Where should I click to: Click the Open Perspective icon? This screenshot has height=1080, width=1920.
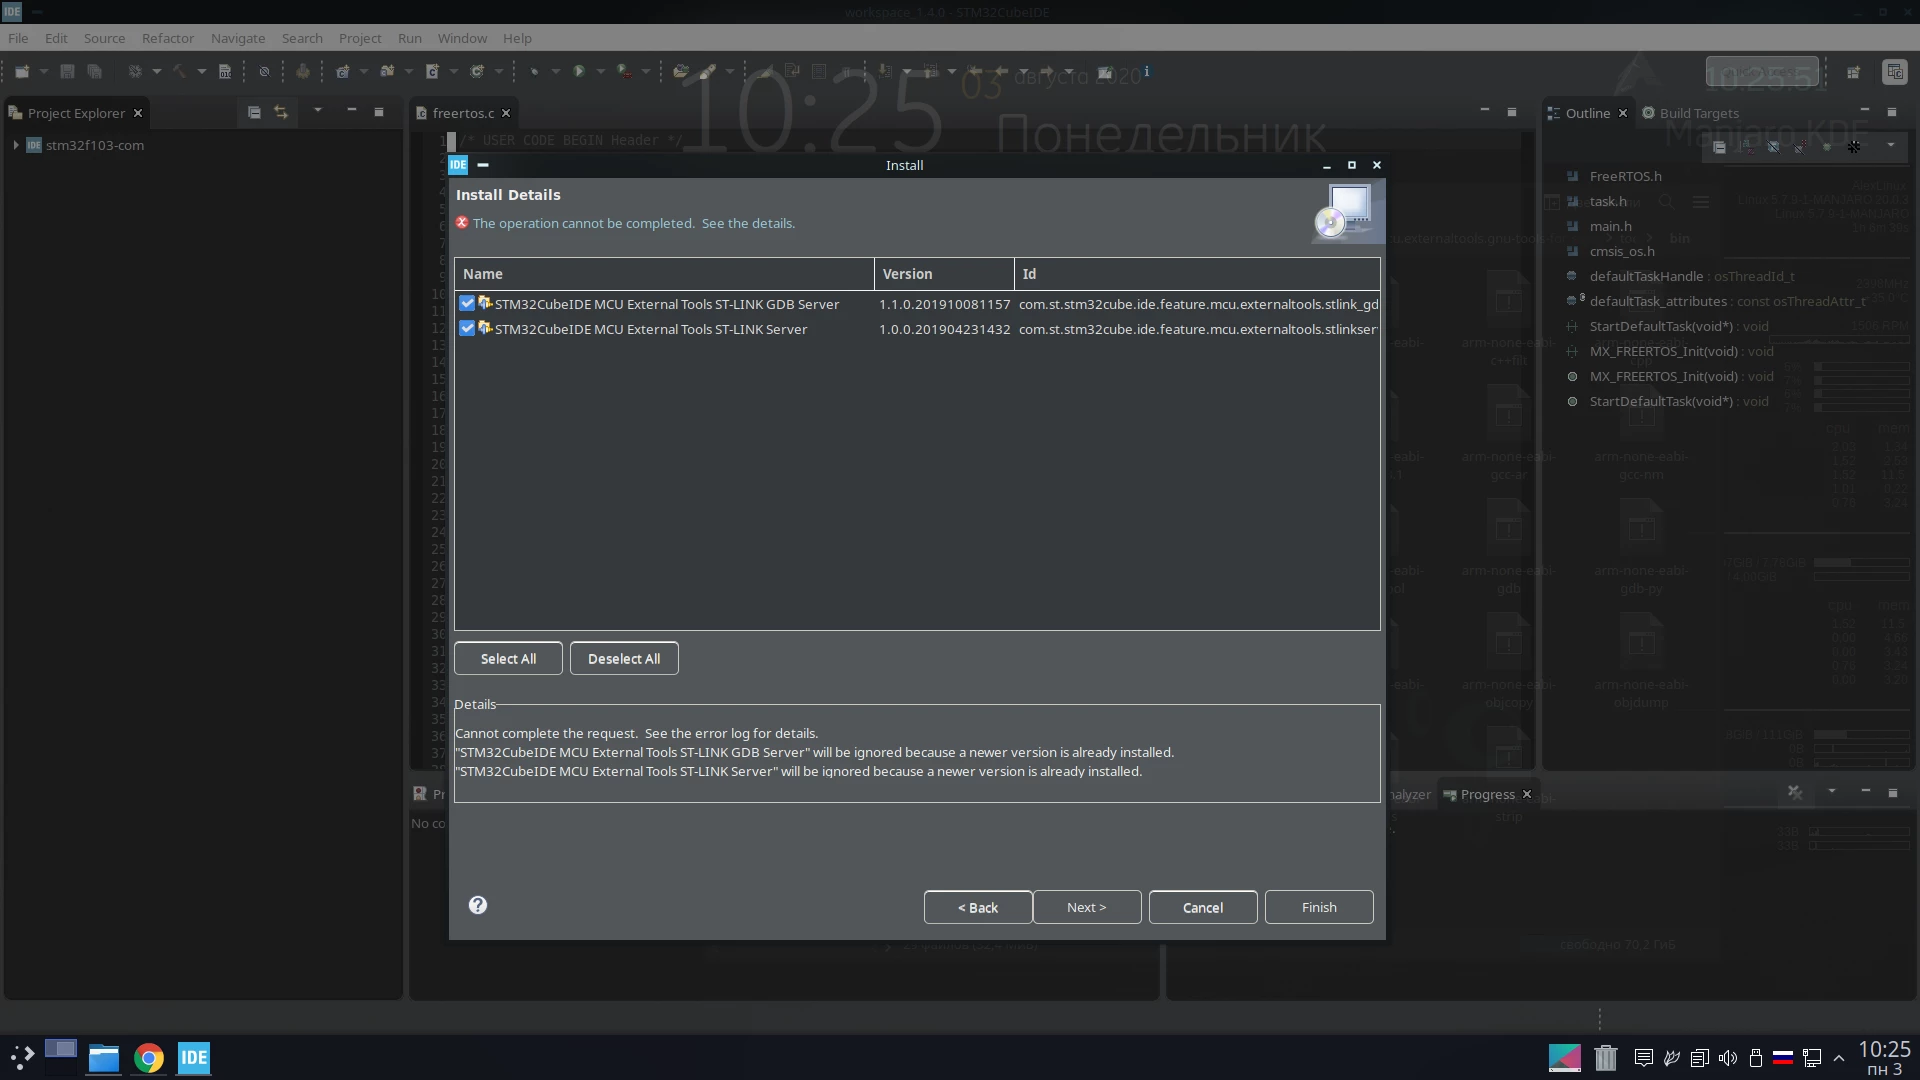click(x=1853, y=72)
